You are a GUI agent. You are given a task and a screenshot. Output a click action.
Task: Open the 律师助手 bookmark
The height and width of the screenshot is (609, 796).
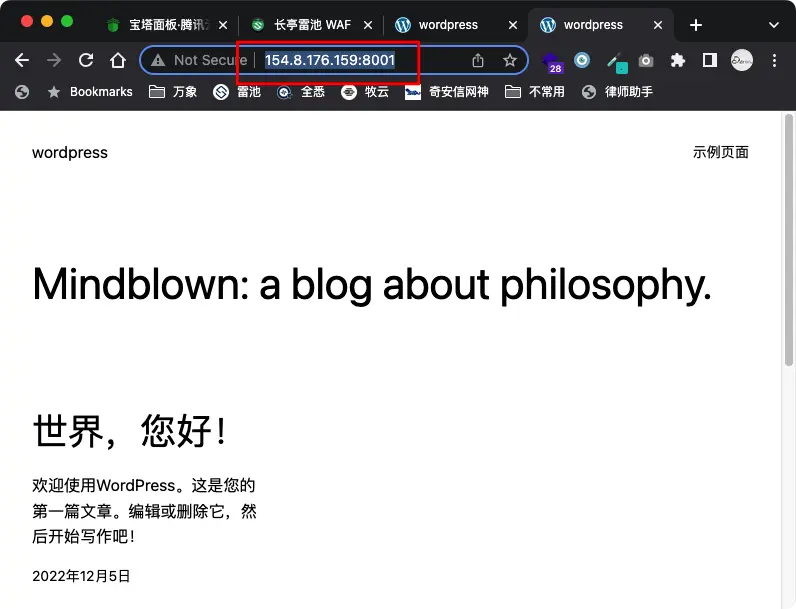pyautogui.click(x=617, y=92)
